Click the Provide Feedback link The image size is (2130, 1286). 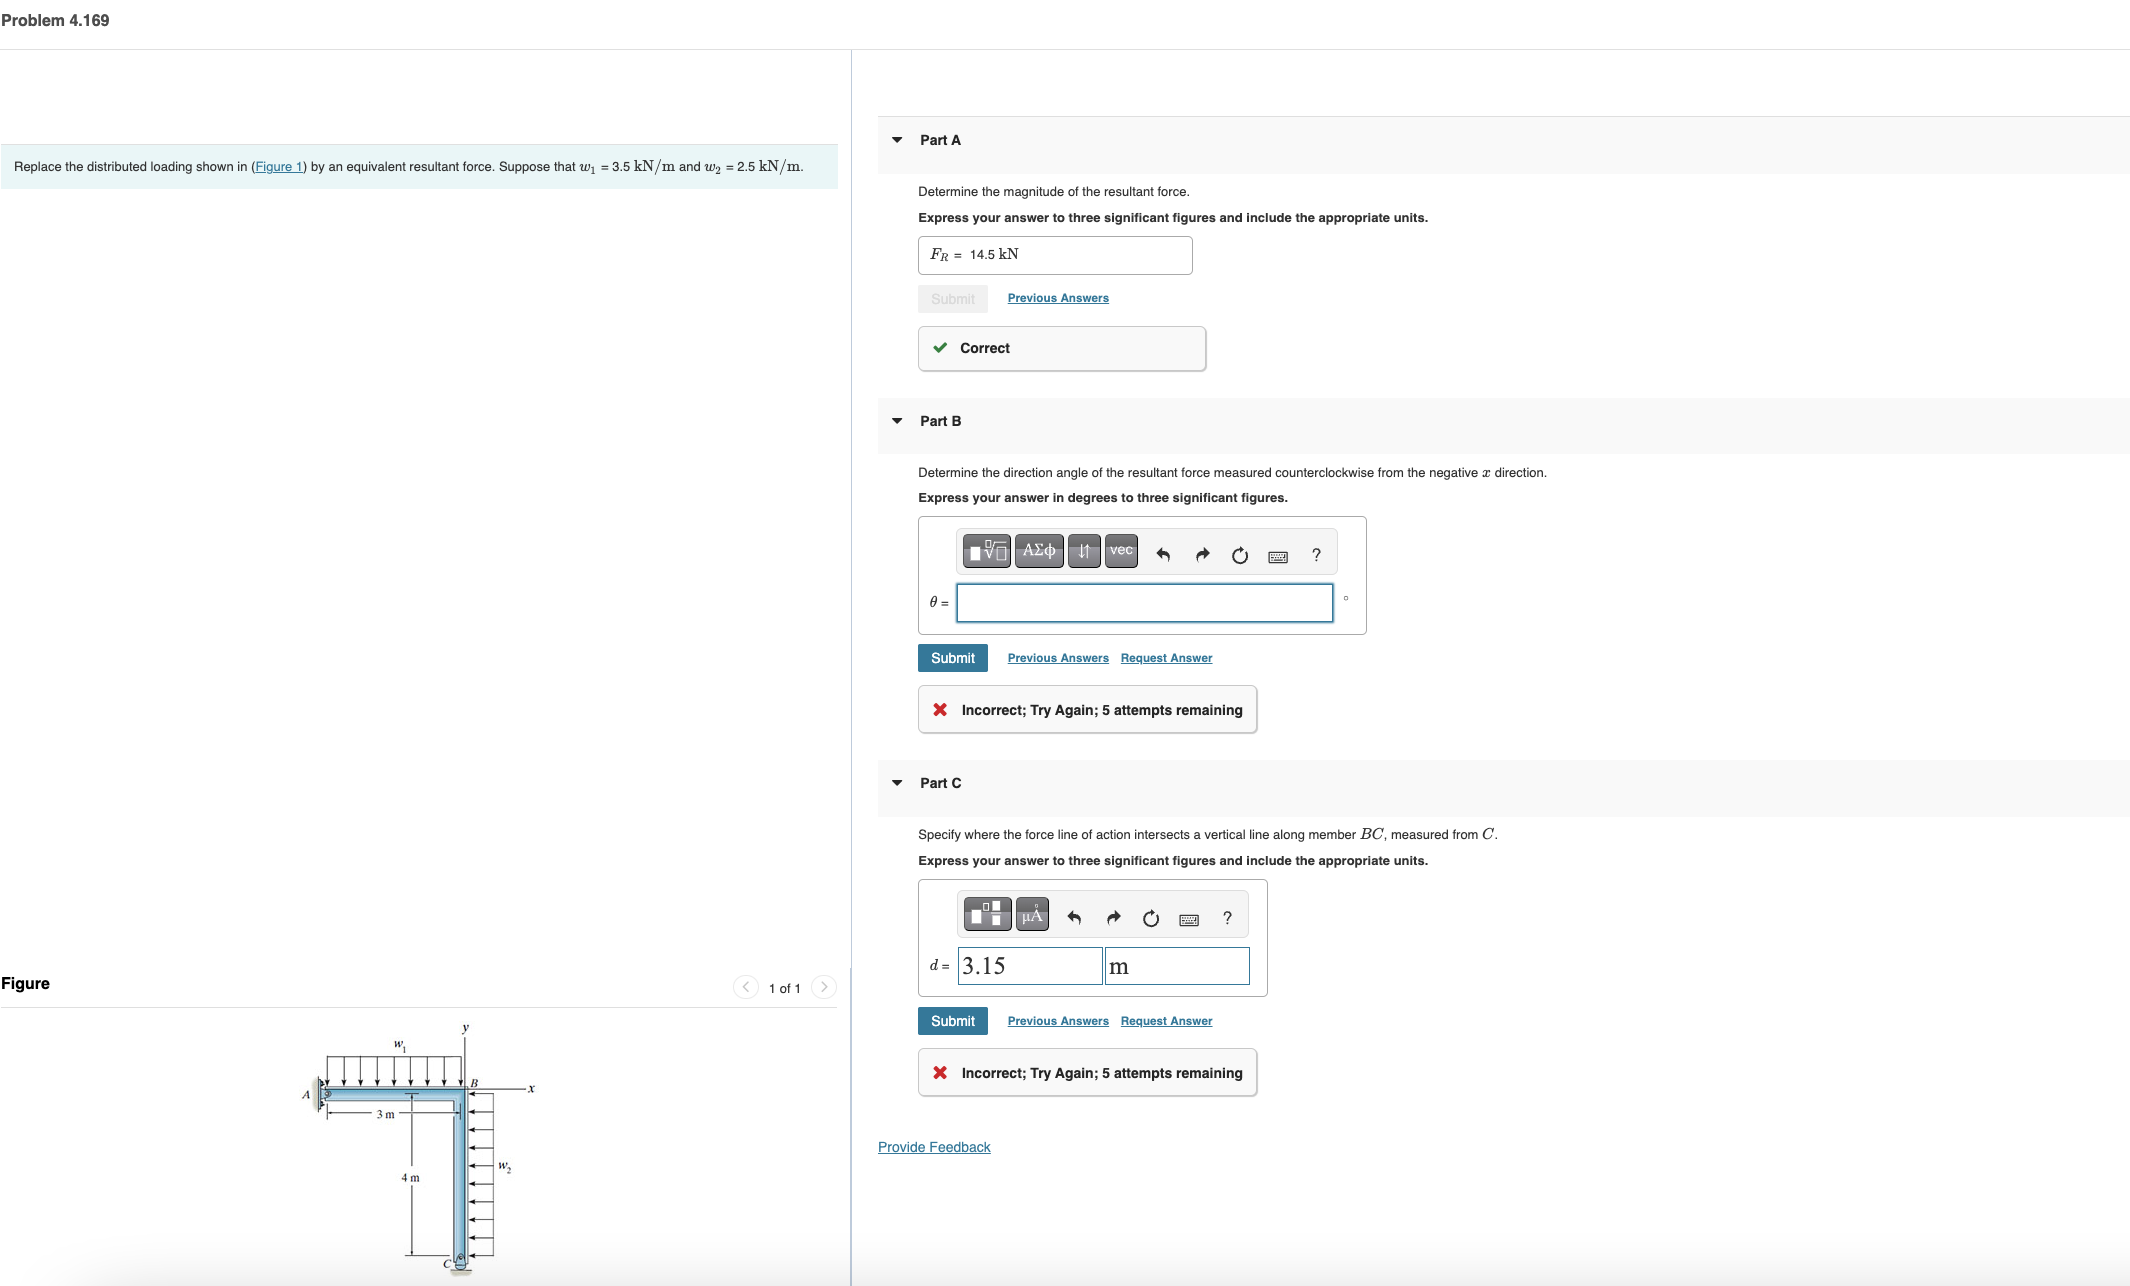934,1147
